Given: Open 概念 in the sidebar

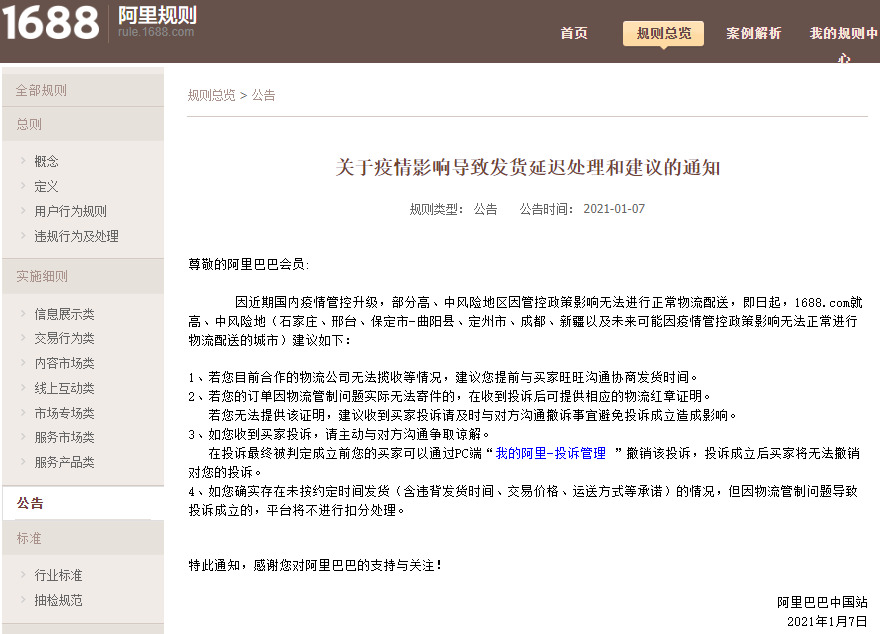Looking at the screenshot, I should [x=46, y=162].
